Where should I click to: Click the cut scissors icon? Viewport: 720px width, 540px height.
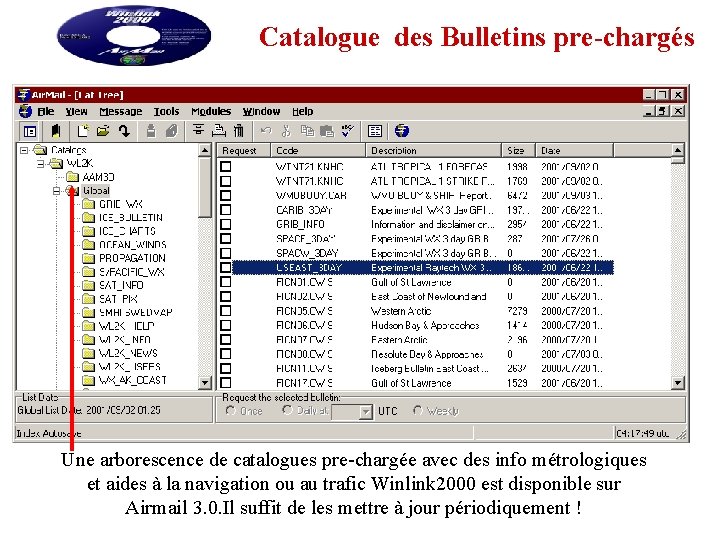click(x=286, y=131)
